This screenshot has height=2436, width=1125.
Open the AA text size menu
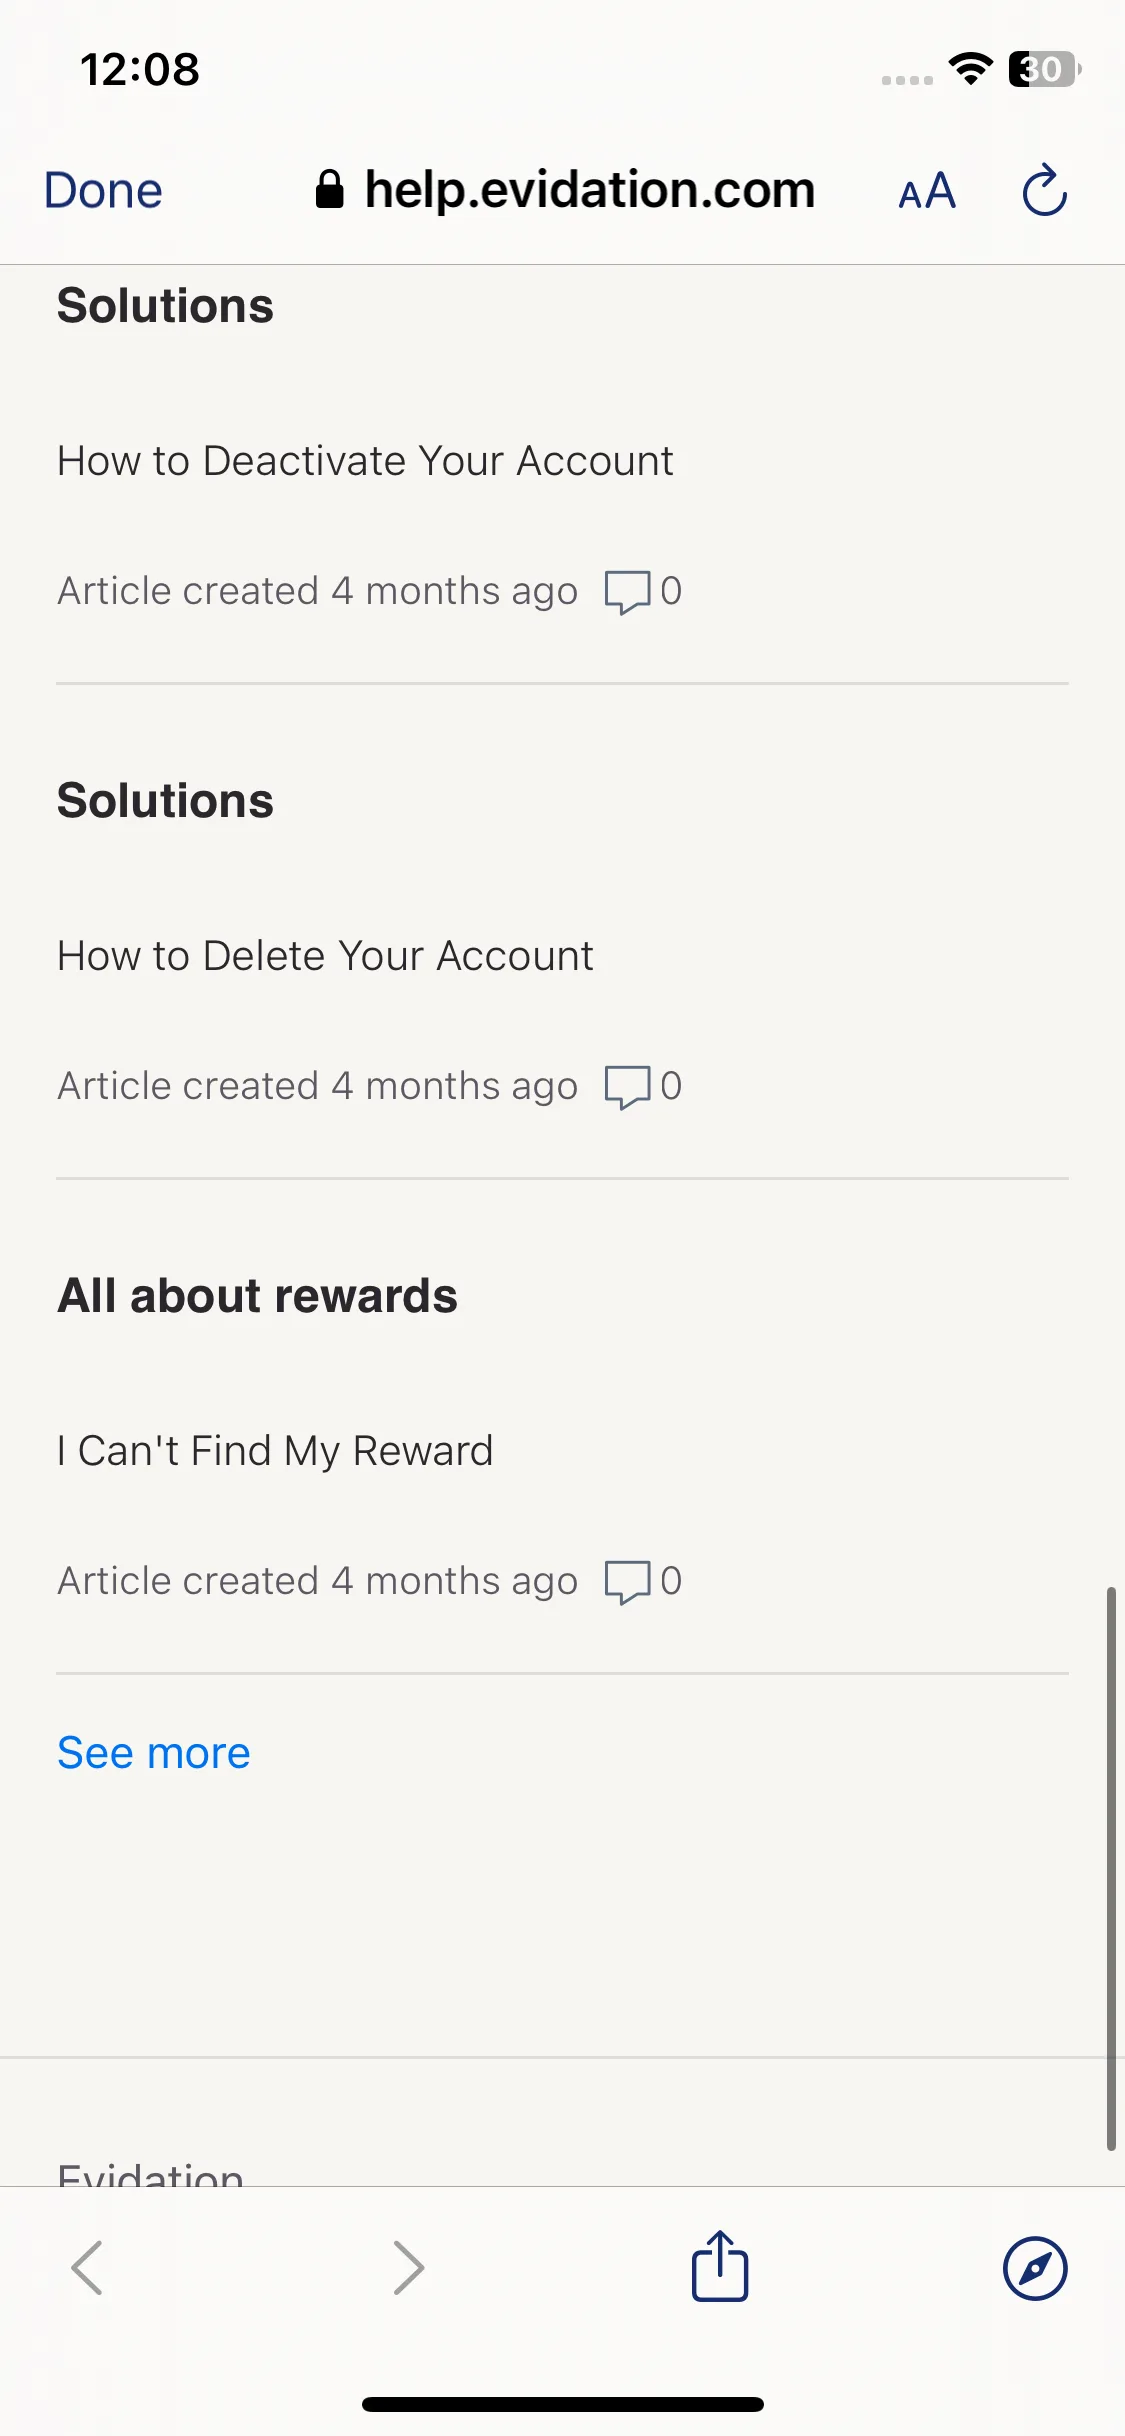pos(927,191)
